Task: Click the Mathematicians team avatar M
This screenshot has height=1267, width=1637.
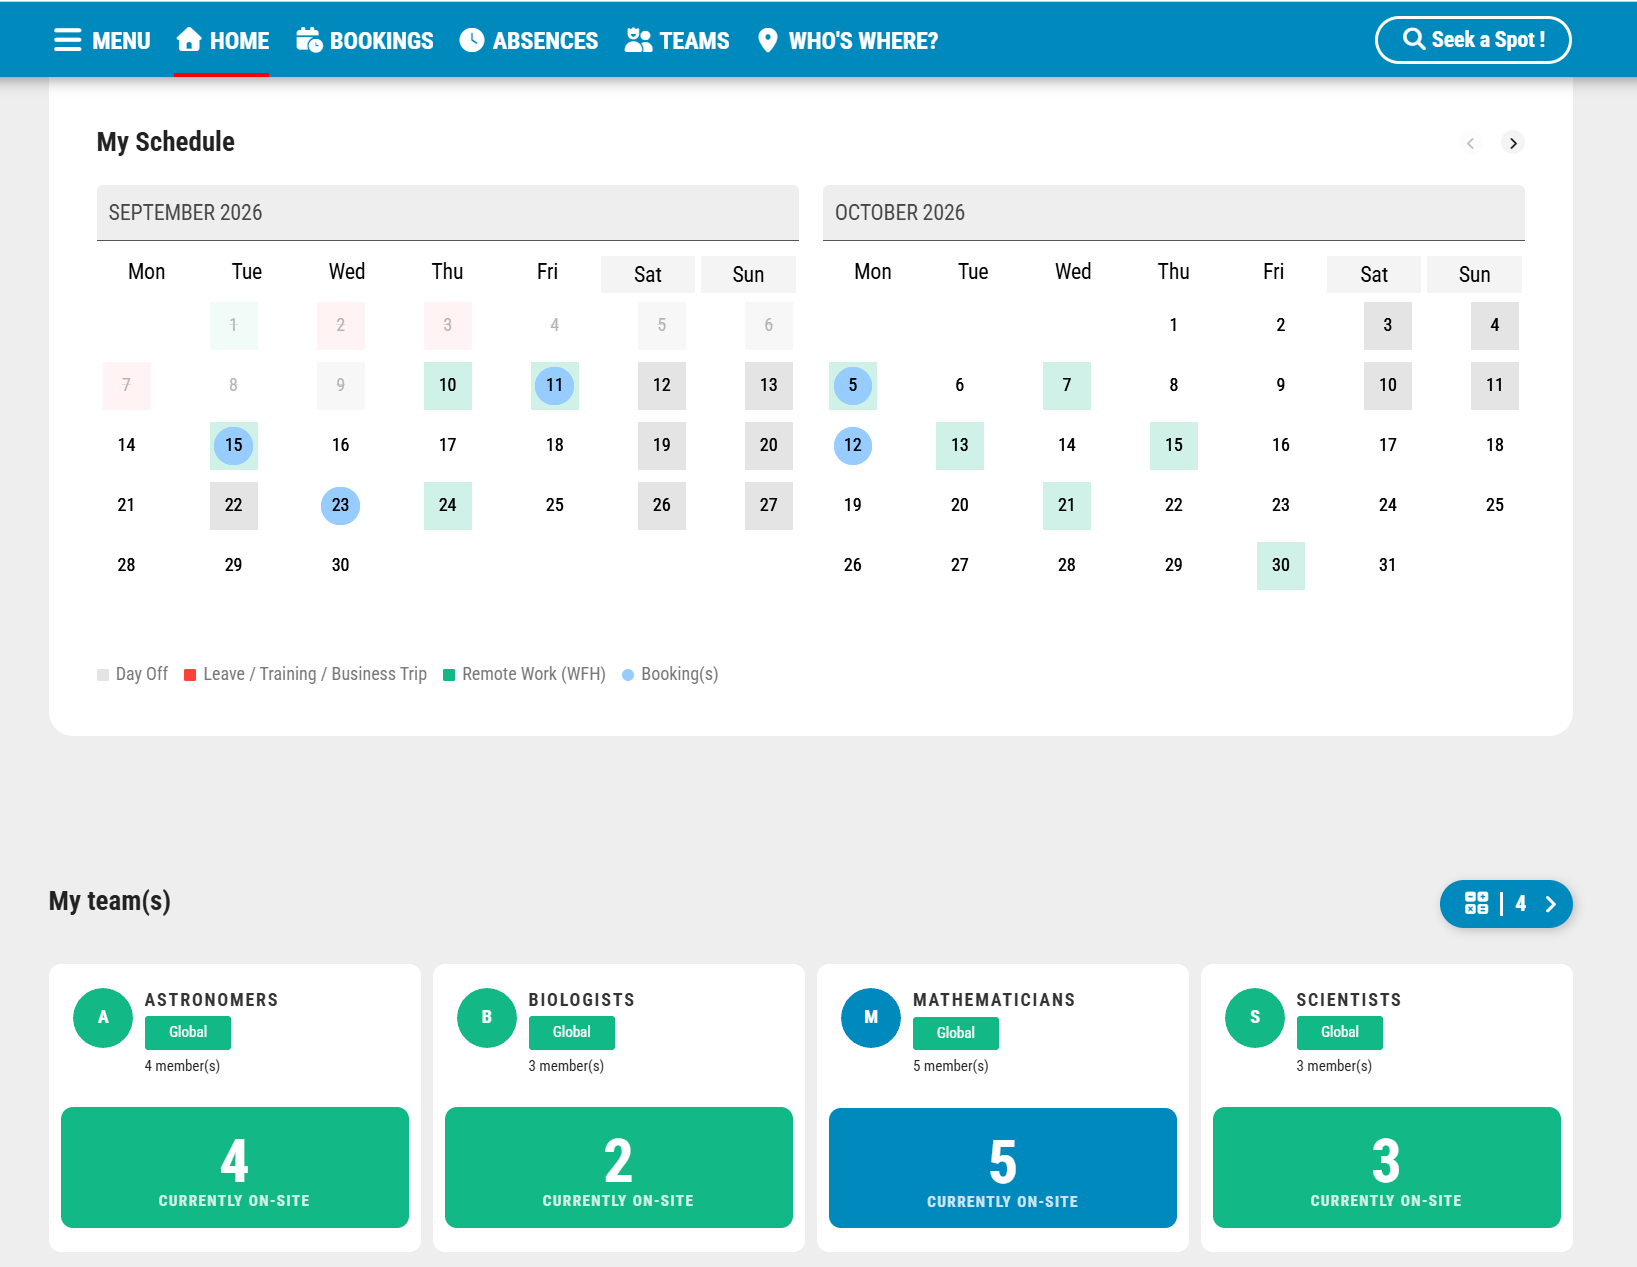Action: [871, 1018]
